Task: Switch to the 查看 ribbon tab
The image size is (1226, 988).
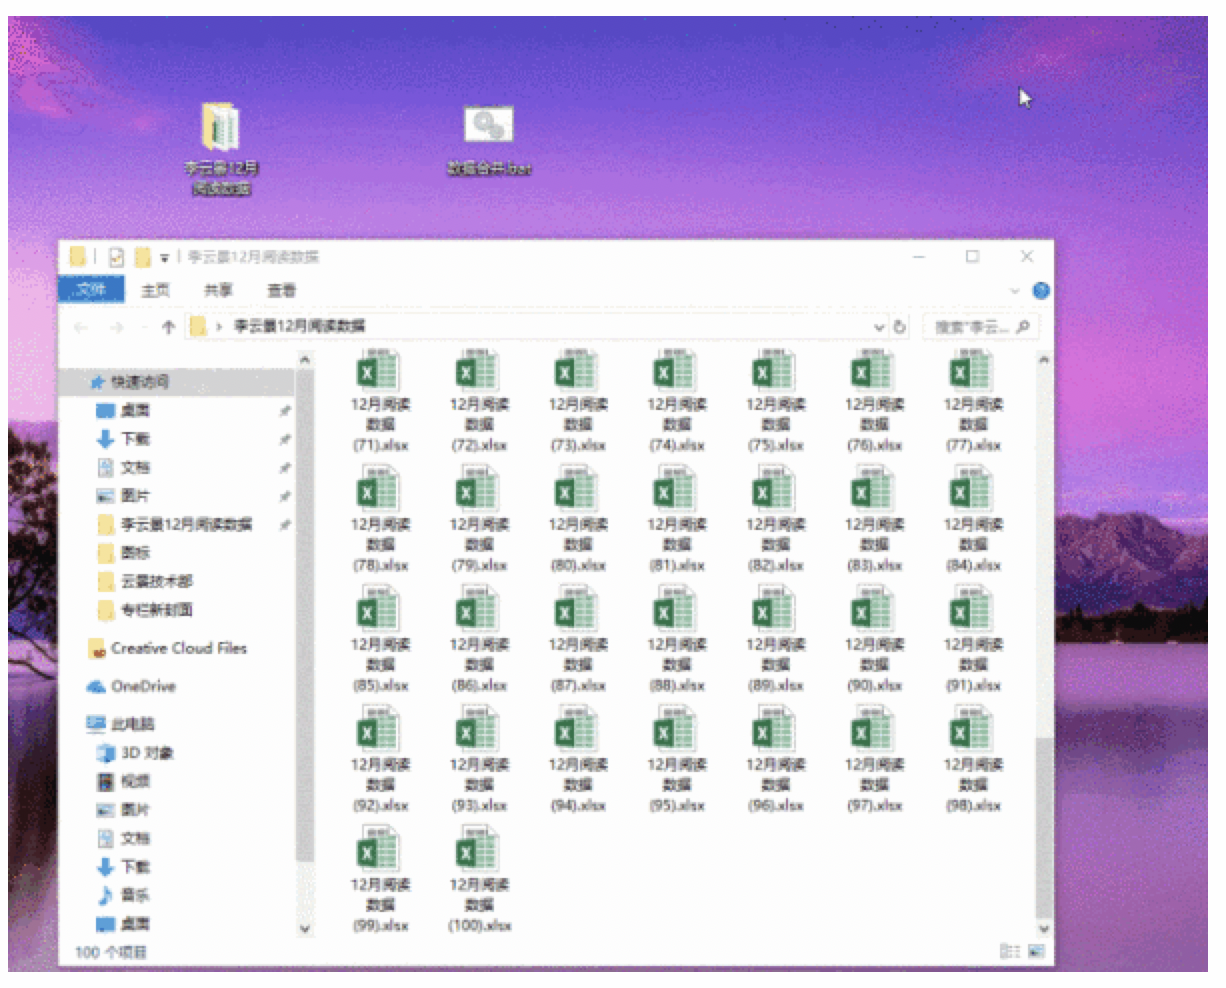Action: click(x=282, y=290)
